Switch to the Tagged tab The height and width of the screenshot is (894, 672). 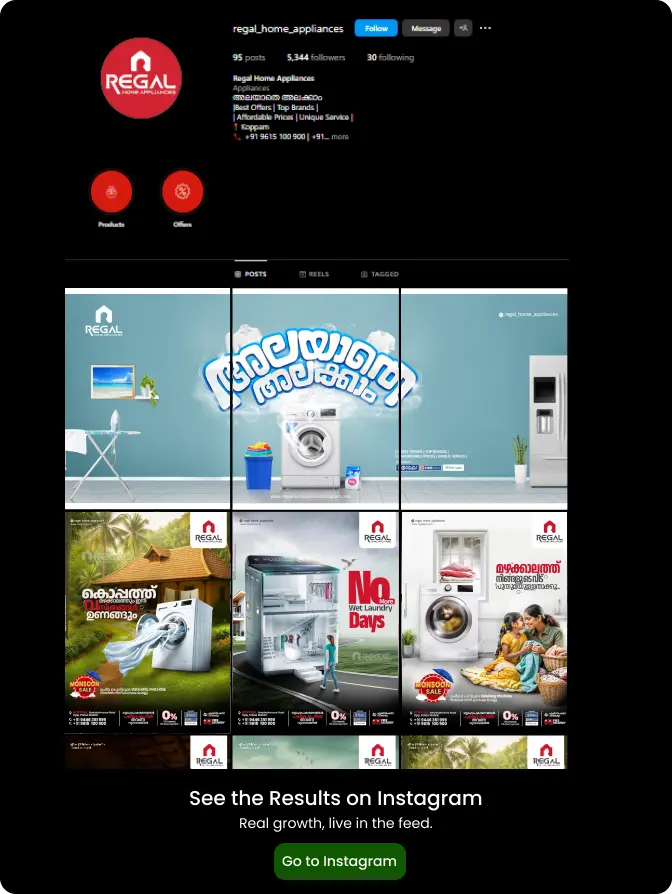coord(380,274)
